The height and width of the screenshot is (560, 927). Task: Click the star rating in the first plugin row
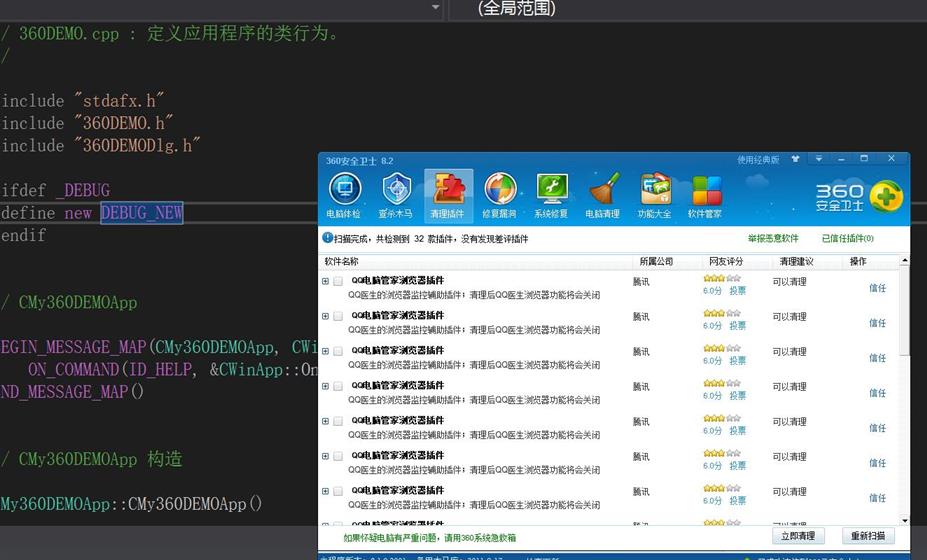[x=722, y=278]
